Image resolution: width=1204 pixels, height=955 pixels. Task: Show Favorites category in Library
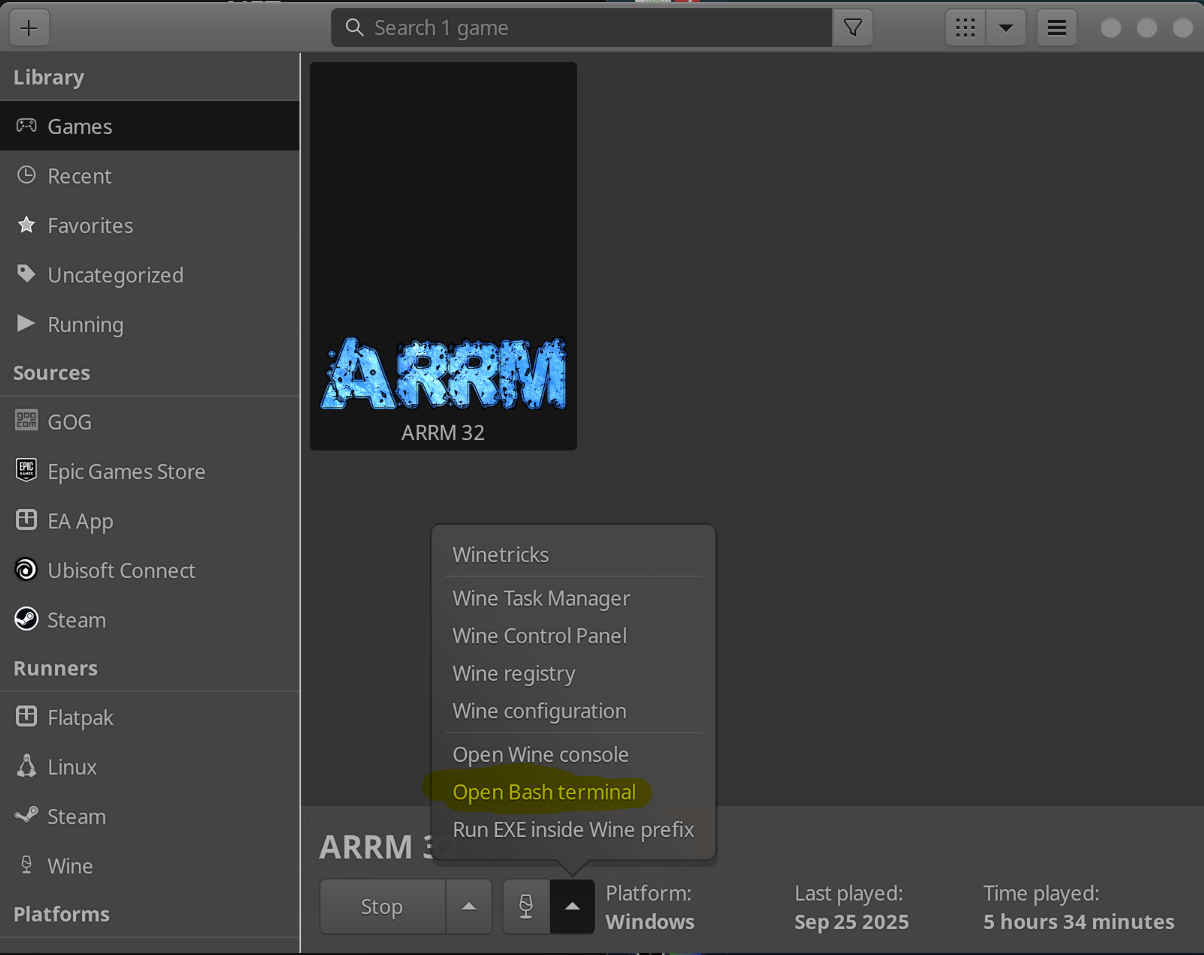90,226
